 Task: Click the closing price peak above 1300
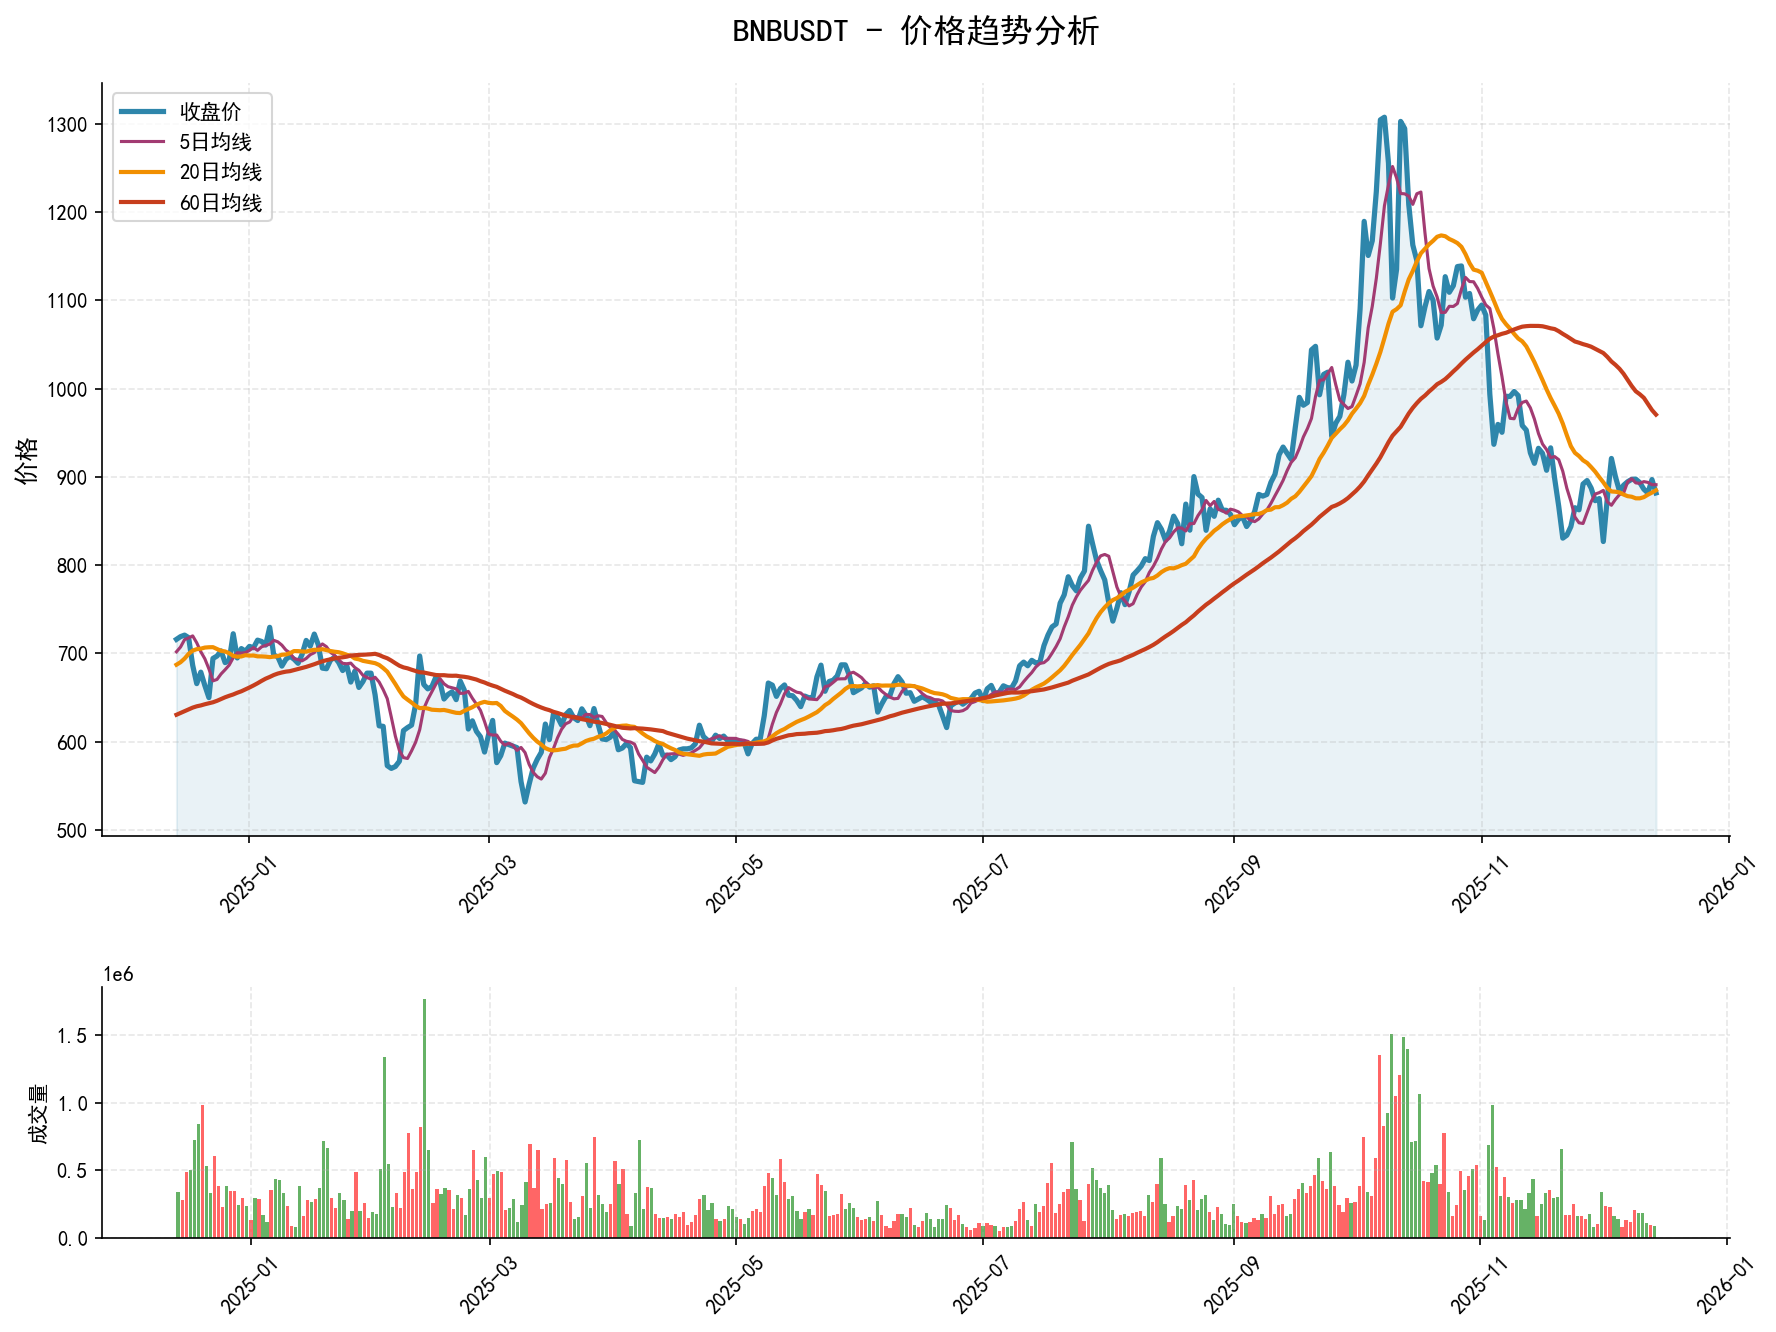tap(1383, 118)
